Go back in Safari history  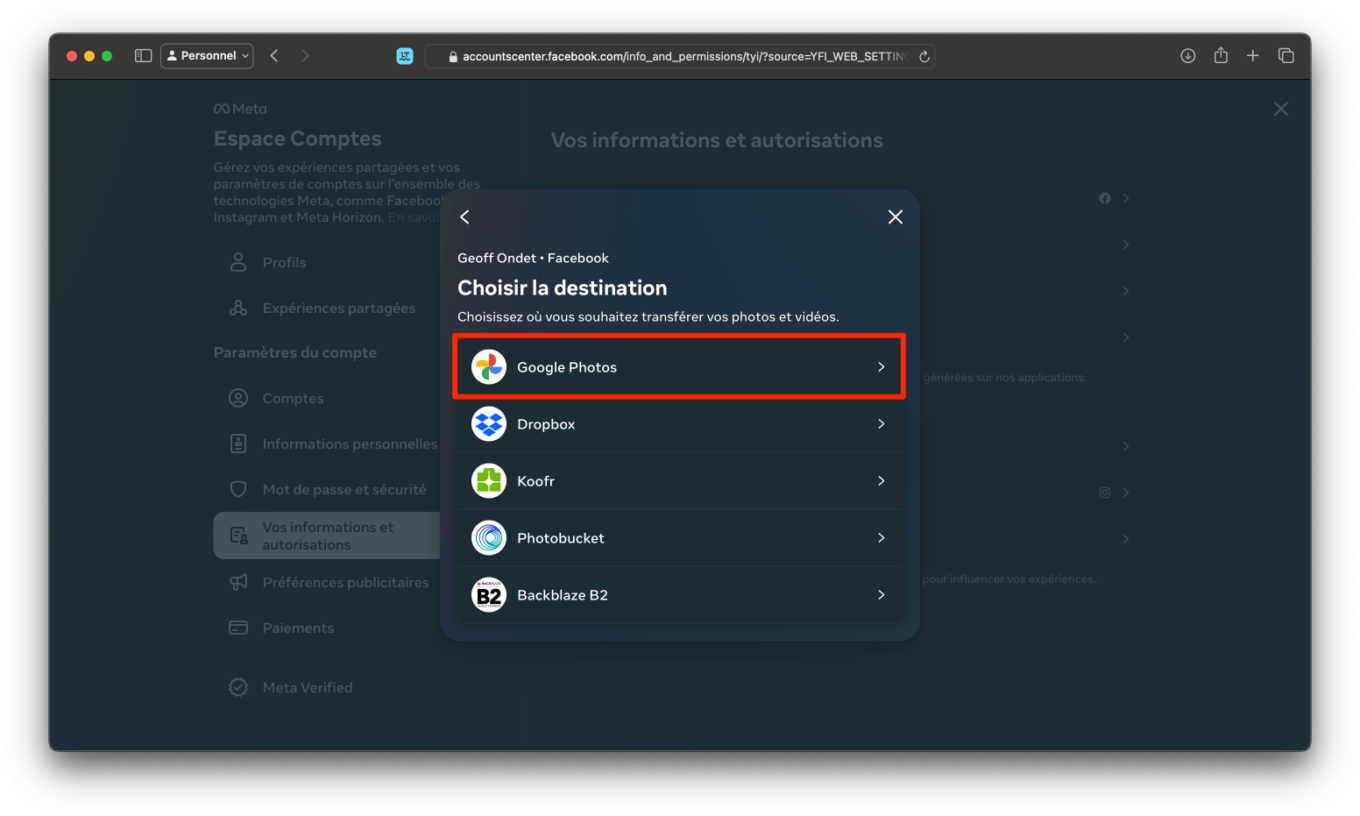pyautogui.click(x=274, y=56)
